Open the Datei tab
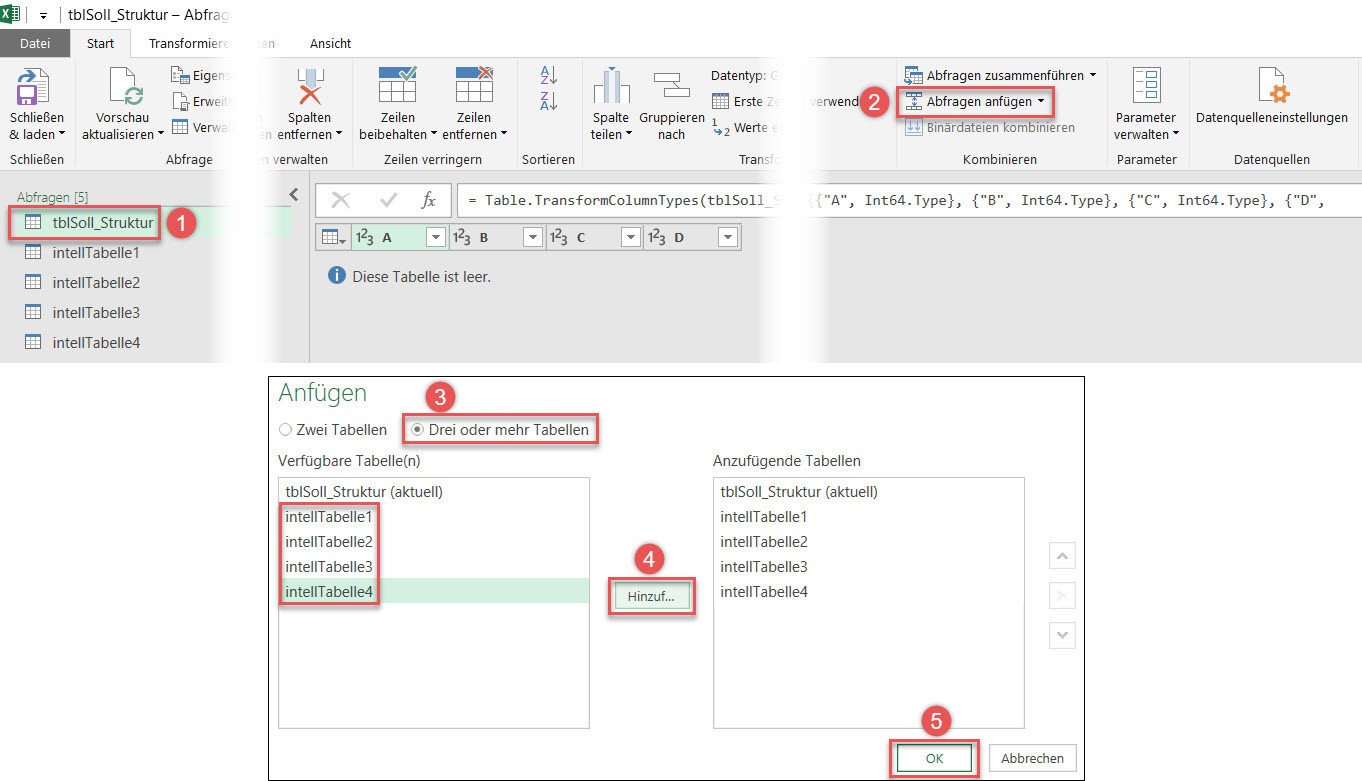The width and height of the screenshot is (1362, 781). (35, 43)
